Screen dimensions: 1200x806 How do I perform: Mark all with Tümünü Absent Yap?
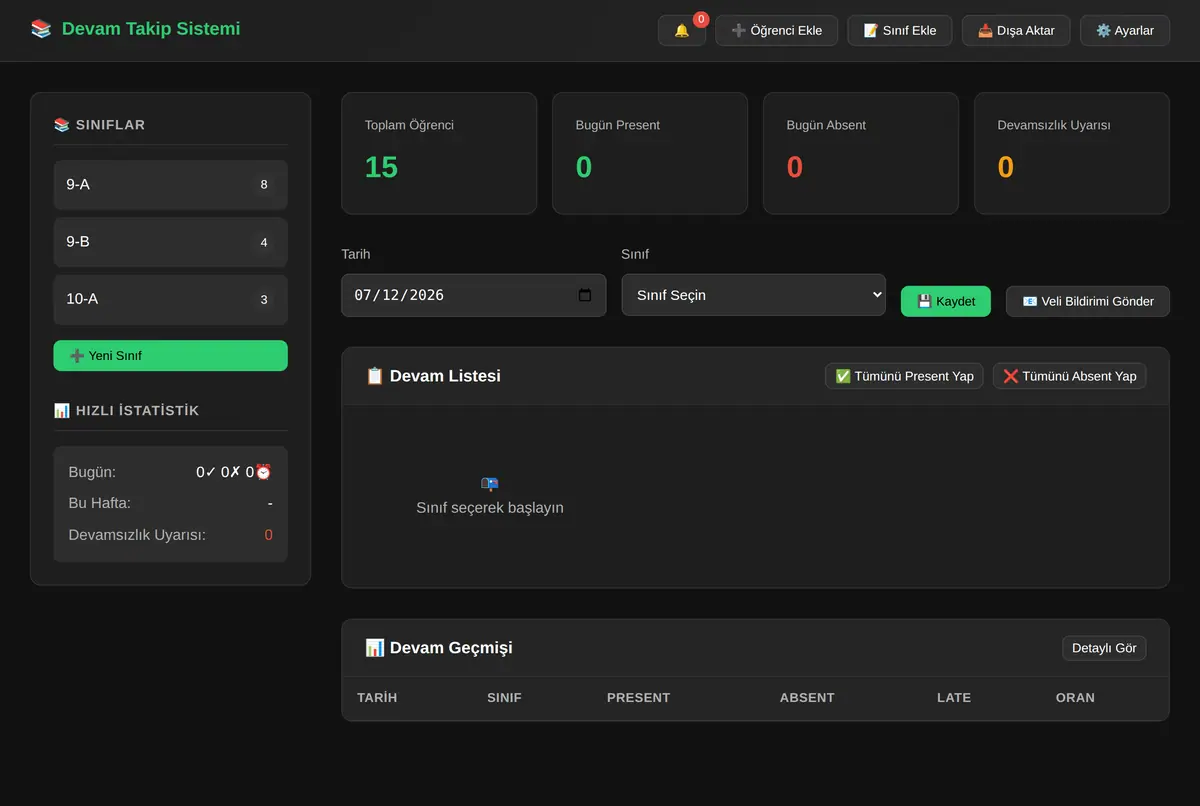(x=1069, y=376)
